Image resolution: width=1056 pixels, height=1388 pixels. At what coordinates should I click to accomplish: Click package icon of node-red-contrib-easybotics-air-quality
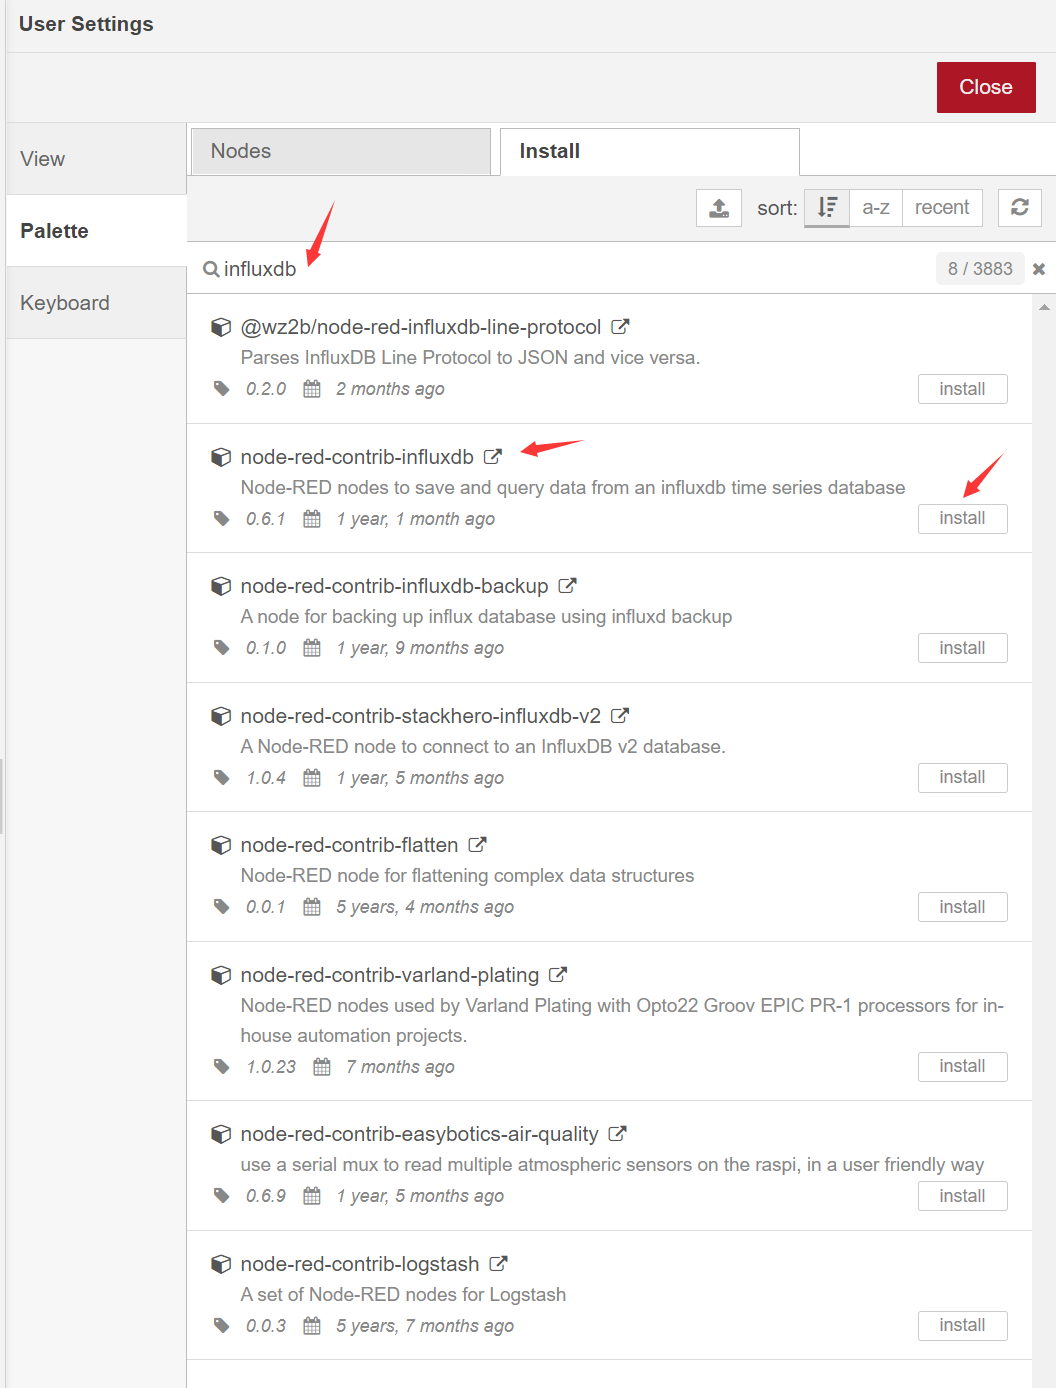point(221,1134)
